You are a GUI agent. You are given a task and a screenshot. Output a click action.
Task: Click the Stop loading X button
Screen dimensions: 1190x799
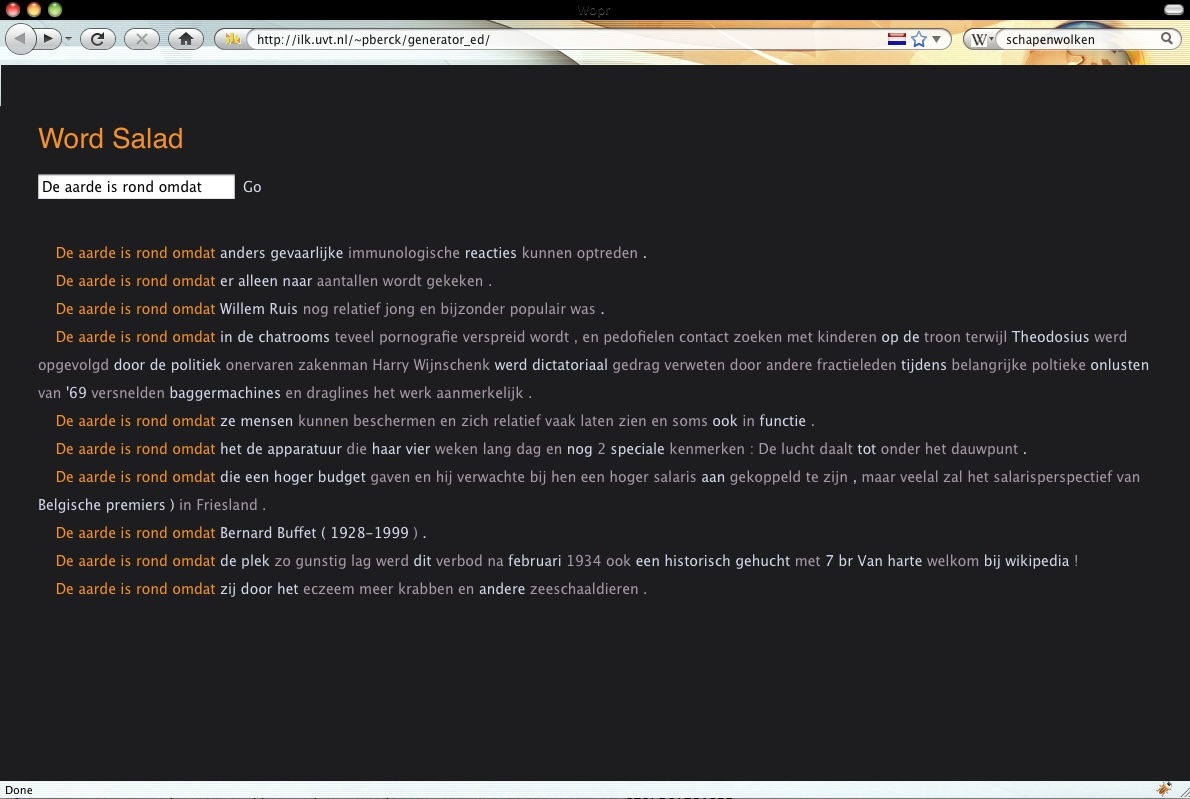coord(141,39)
